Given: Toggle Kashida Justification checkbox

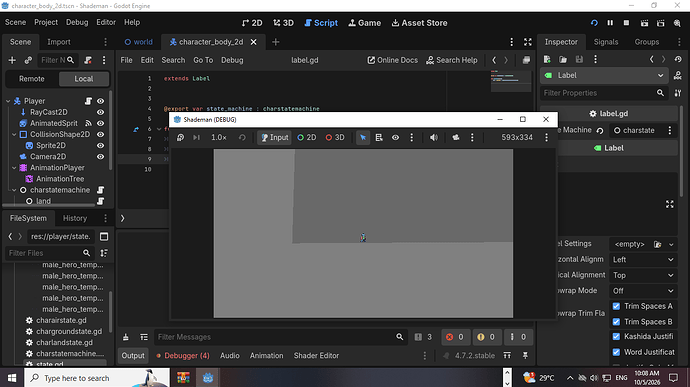Looking at the screenshot, I should point(616,336).
